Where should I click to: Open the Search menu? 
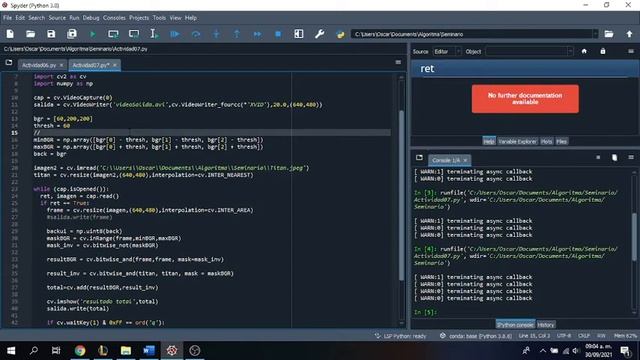click(x=36, y=18)
